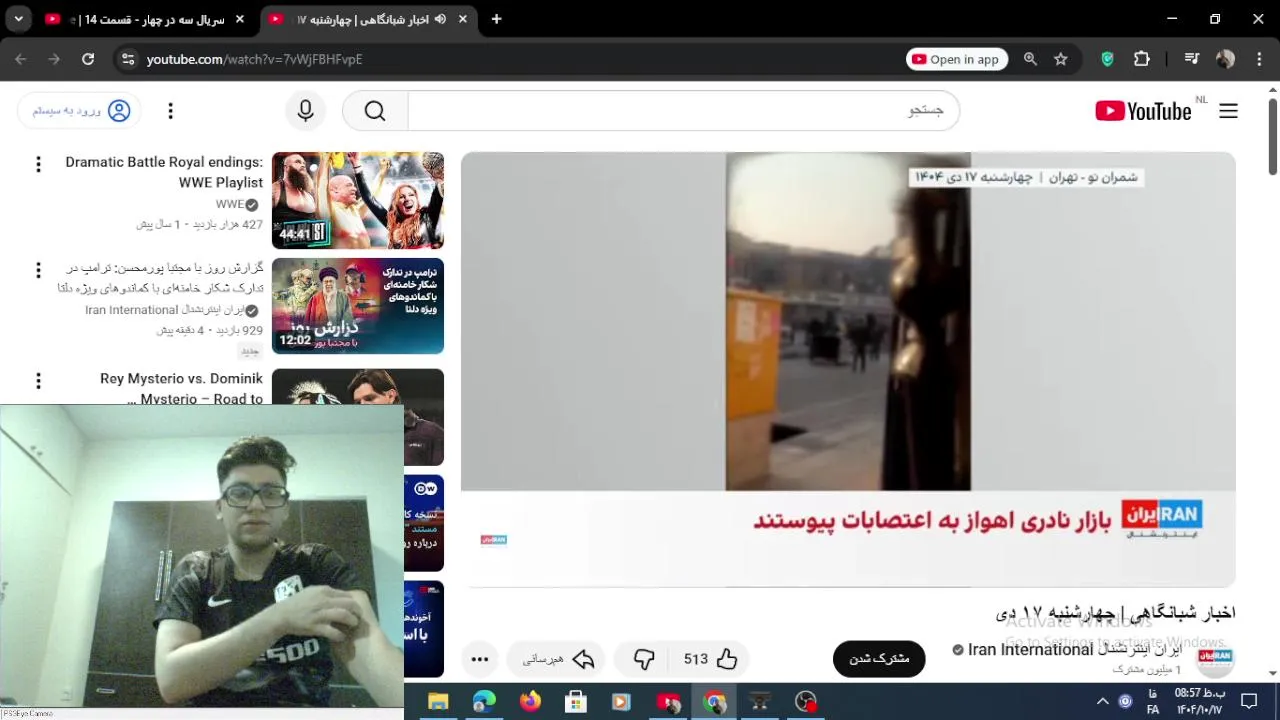Screen dimensions: 1280x720
Task: Open the YouTube hamburger guide menu
Action: pos(1228,111)
